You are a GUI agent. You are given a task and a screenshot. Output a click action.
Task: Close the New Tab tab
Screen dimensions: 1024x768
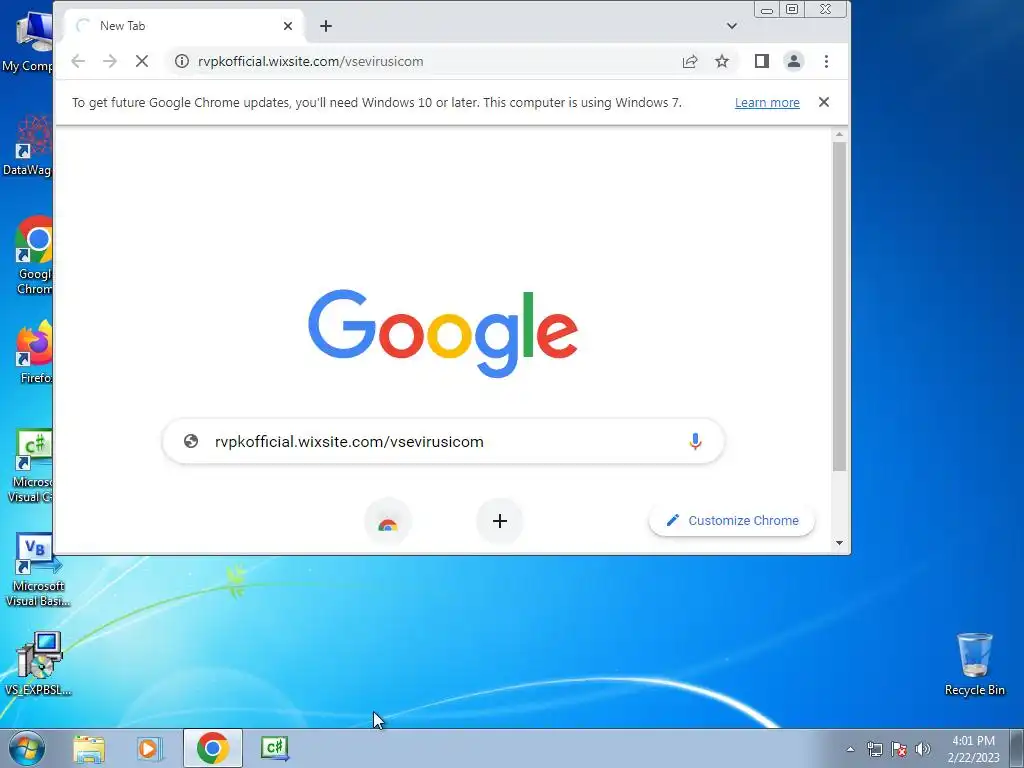(x=288, y=26)
